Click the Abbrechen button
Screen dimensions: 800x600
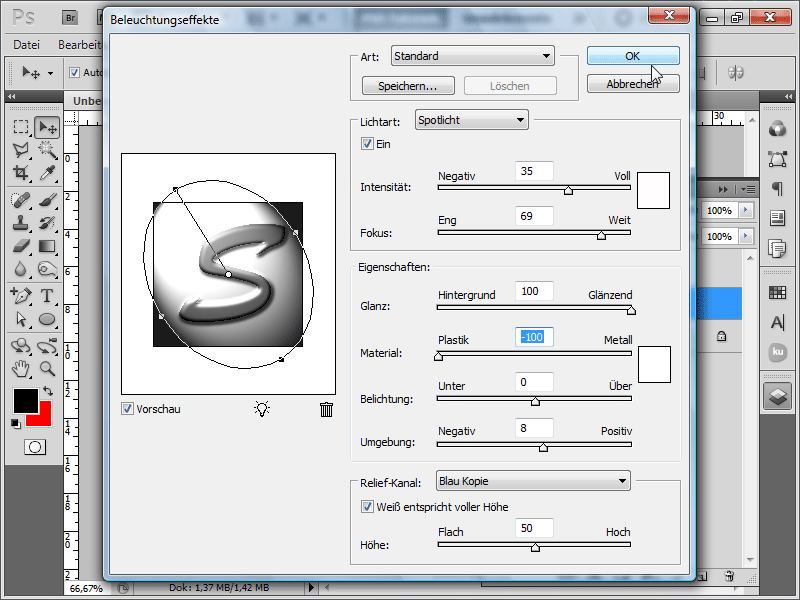pos(633,84)
